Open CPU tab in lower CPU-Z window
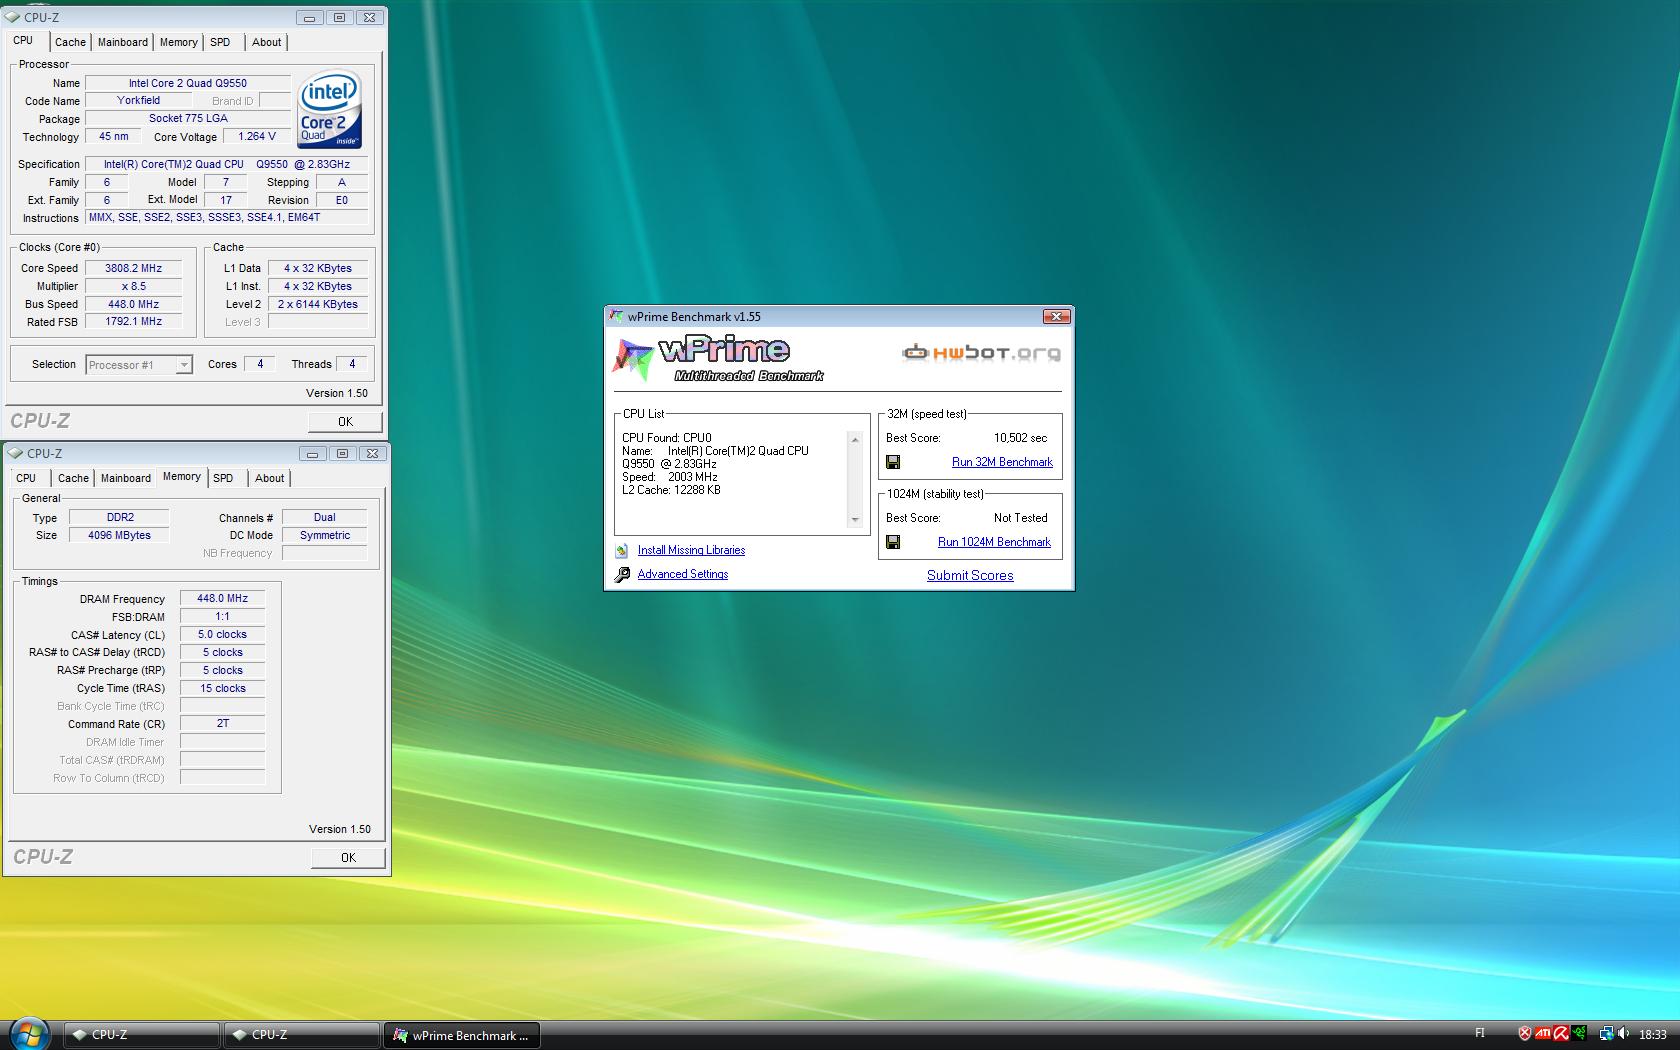Viewport: 1680px width, 1050px height. pos(26,478)
